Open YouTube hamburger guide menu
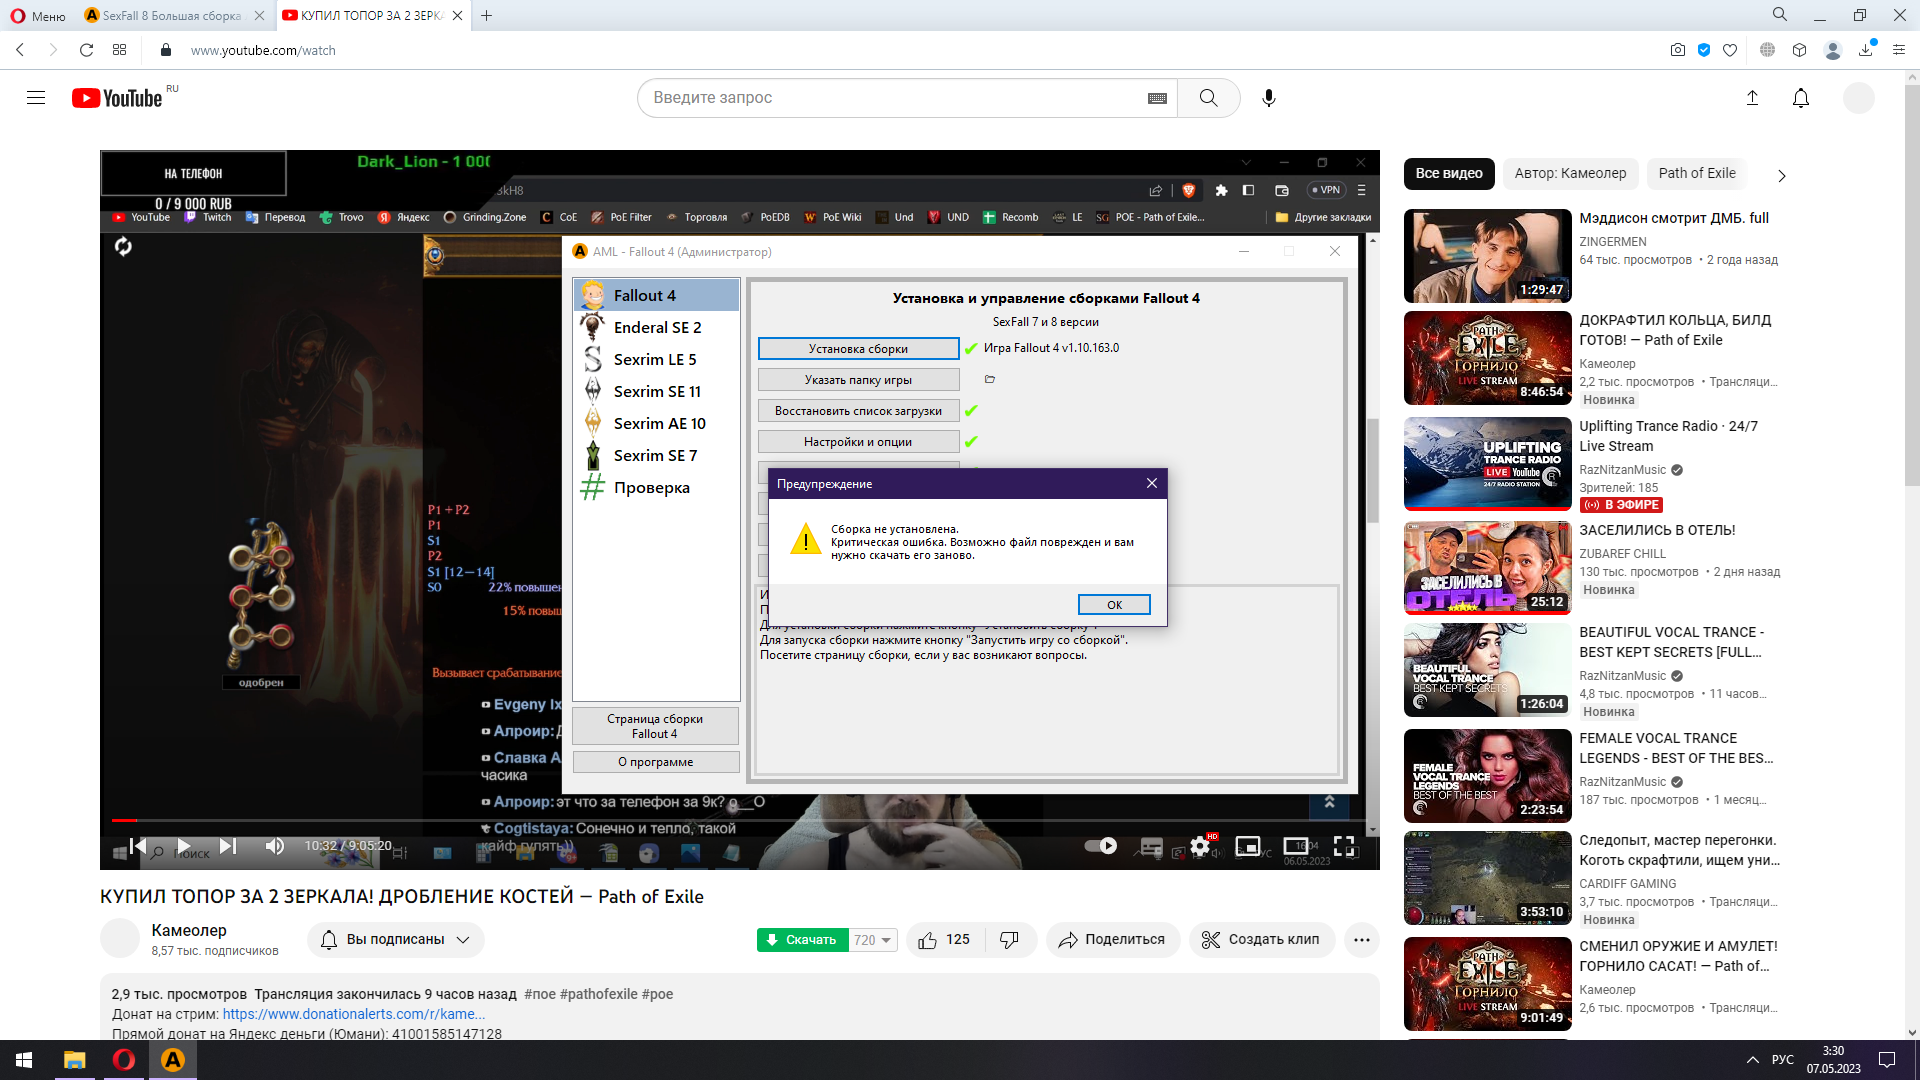Image resolution: width=1920 pixels, height=1080 pixels. (36, 98)
